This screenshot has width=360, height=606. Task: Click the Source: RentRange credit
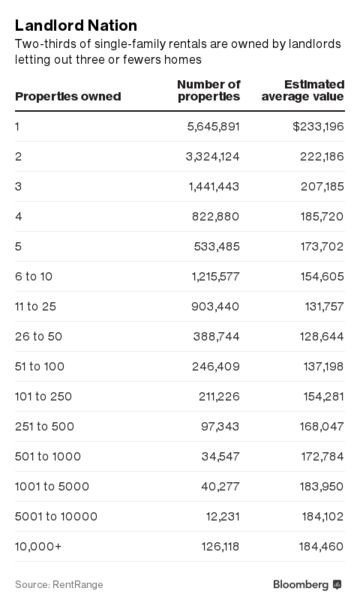click(59, 584)
